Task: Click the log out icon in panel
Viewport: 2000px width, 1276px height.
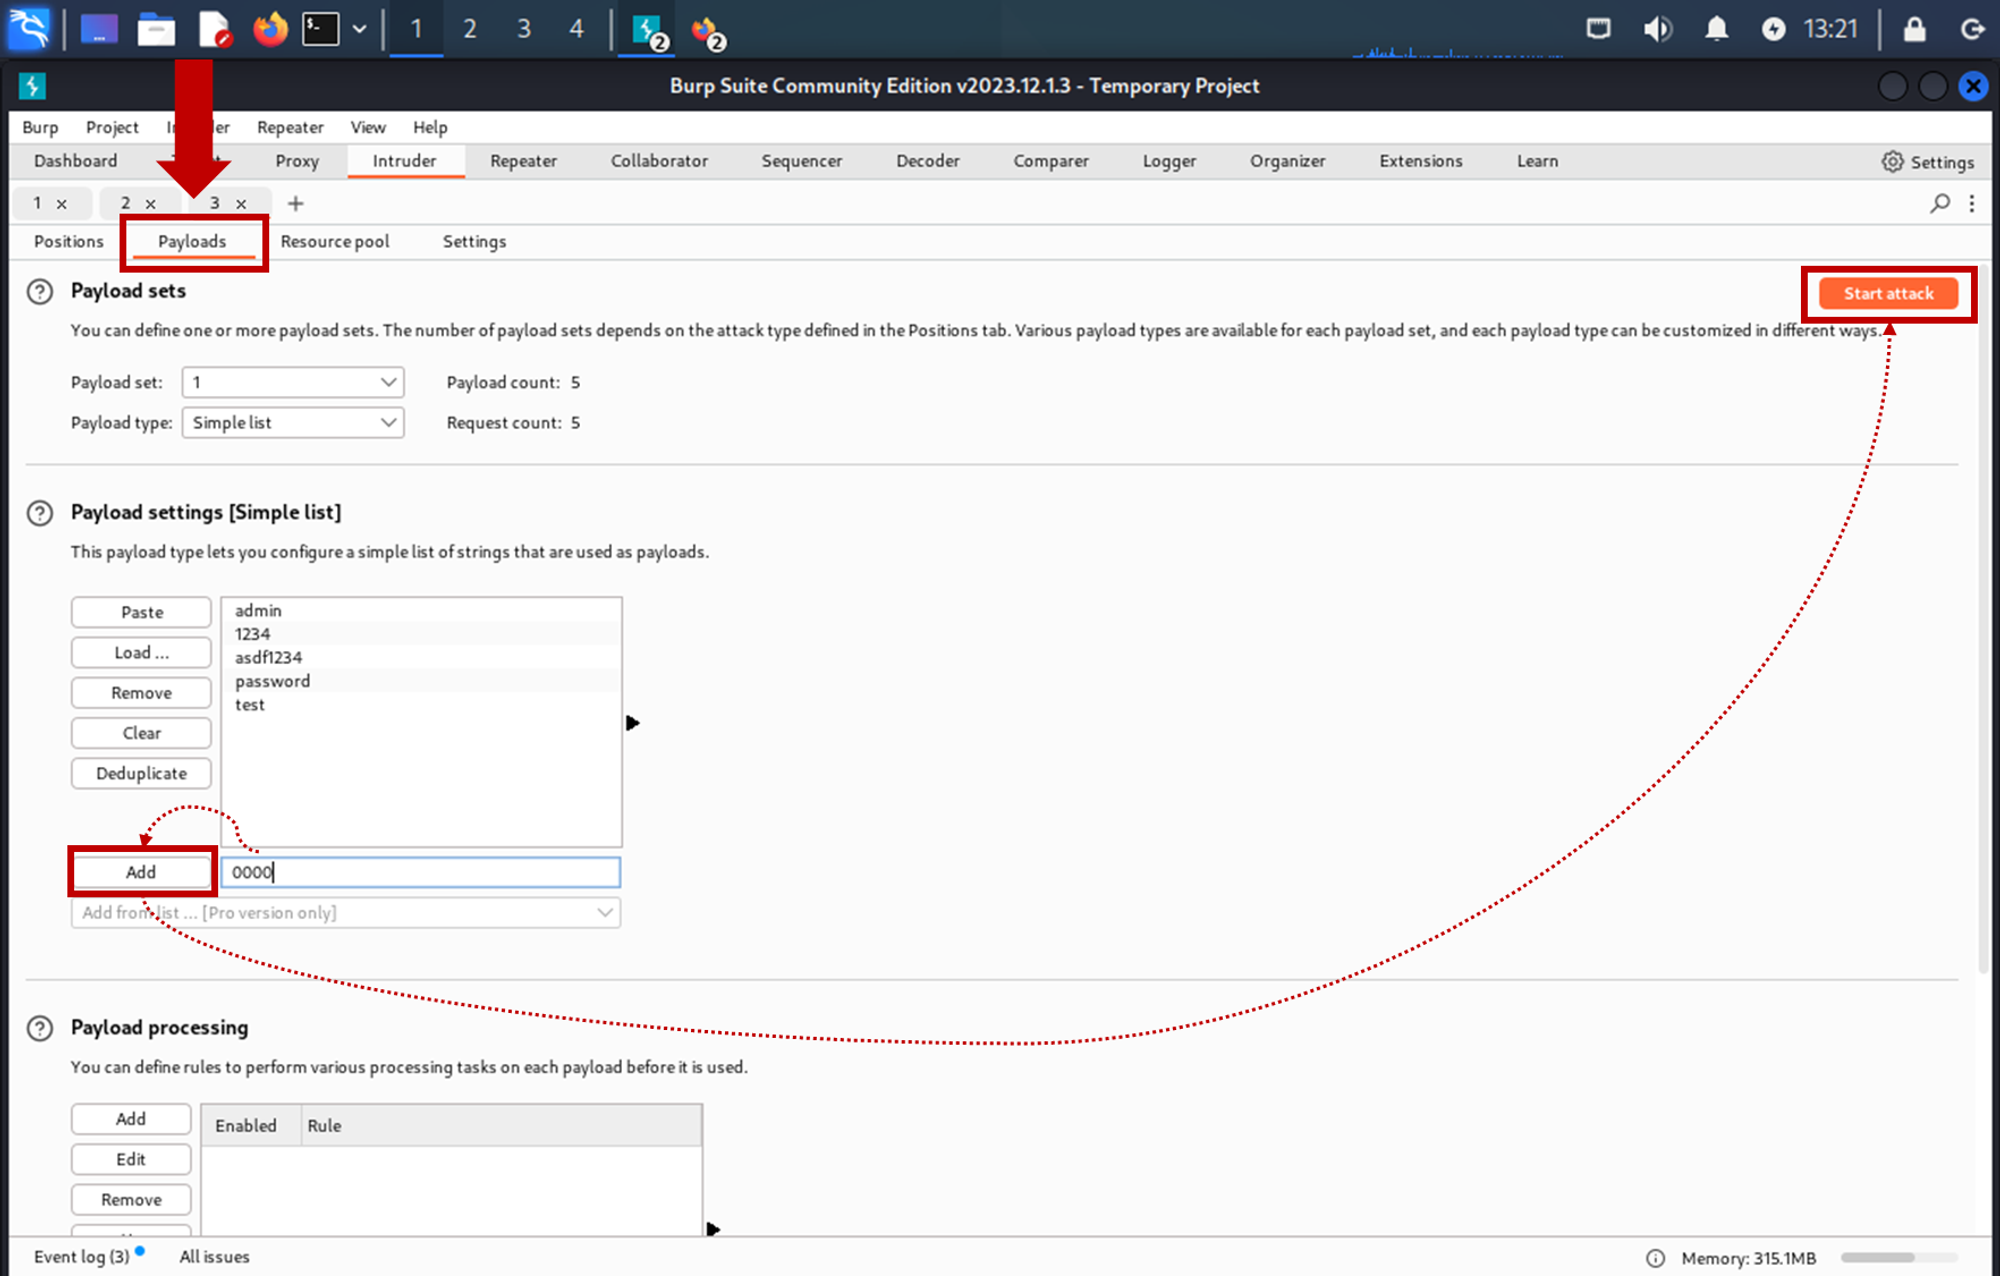Action: pos(1972,29)
